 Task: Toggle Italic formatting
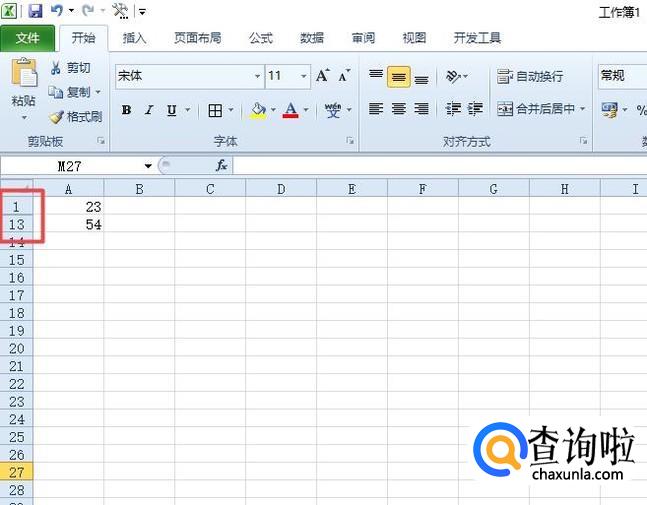point(149,110)
